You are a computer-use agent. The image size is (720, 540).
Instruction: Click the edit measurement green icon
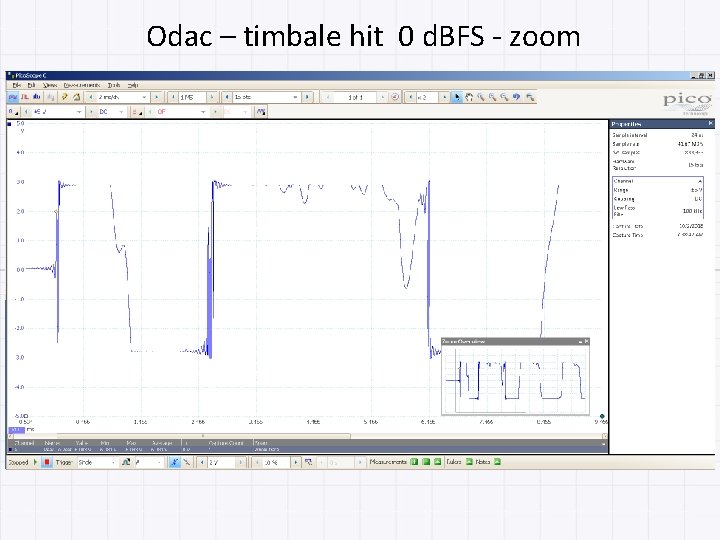coord(426,462)
